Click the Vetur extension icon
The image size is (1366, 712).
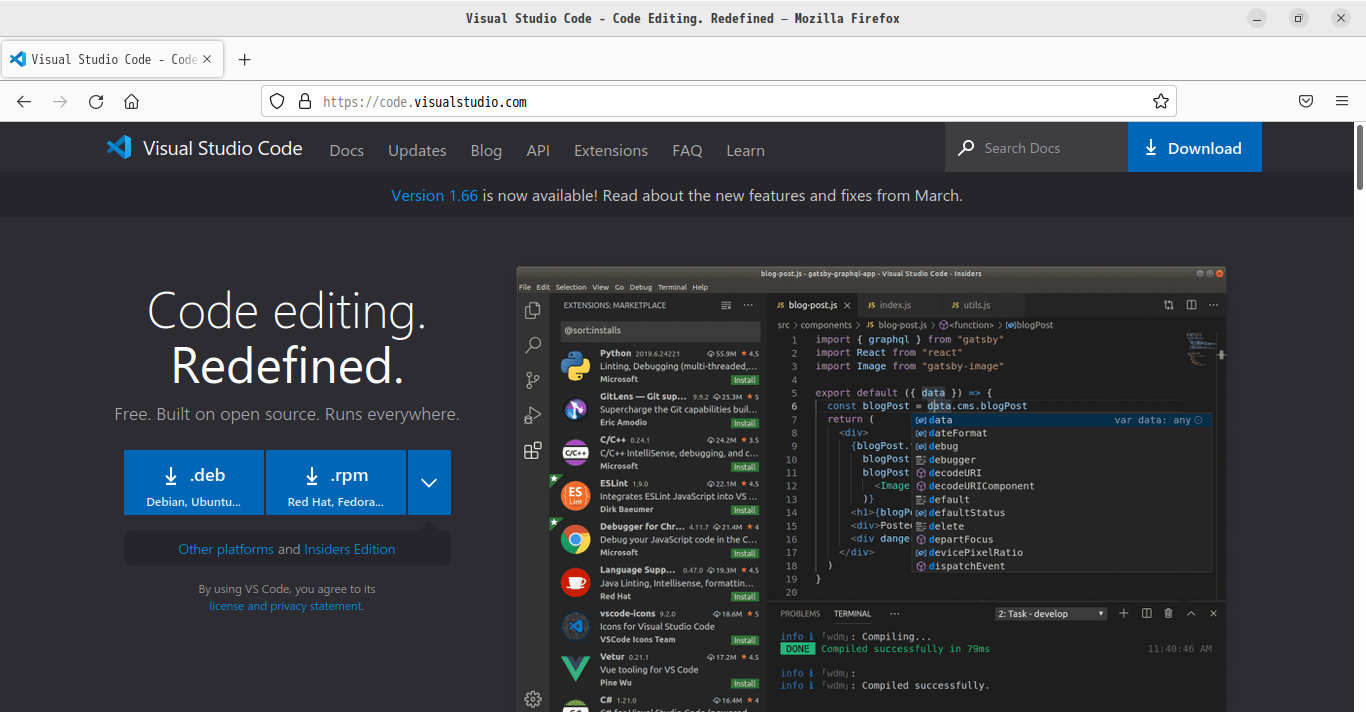pos(575,669)
